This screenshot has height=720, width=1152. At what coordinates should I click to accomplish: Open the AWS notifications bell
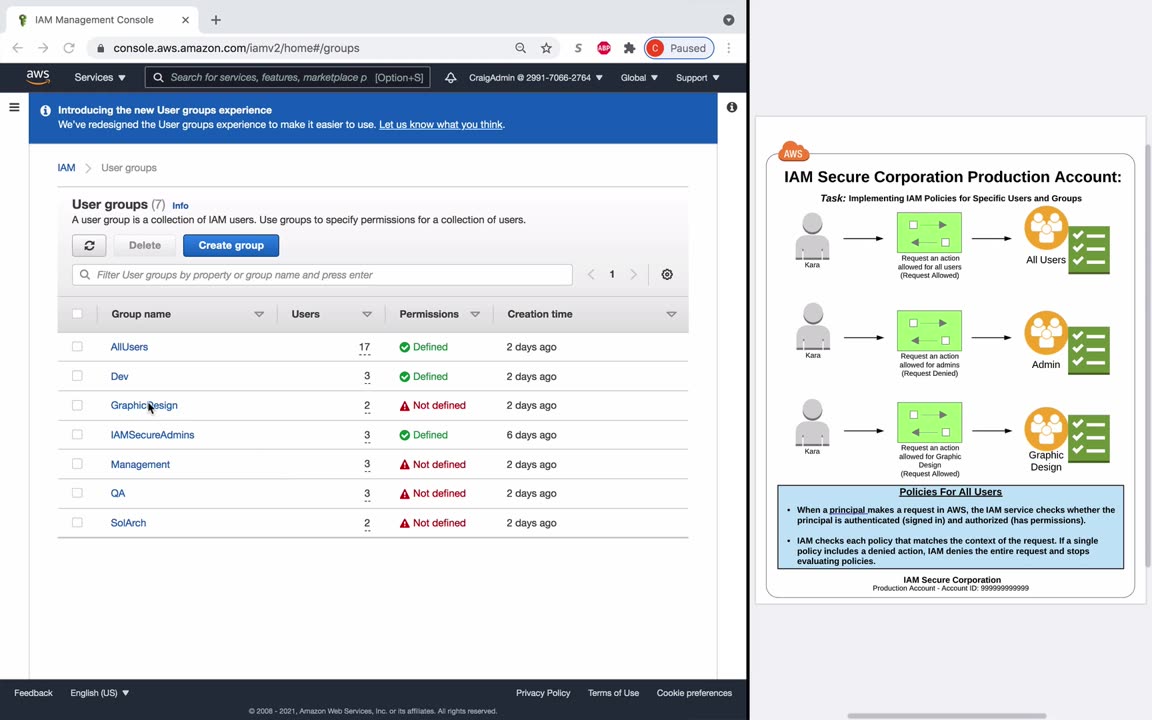point(450,78)
